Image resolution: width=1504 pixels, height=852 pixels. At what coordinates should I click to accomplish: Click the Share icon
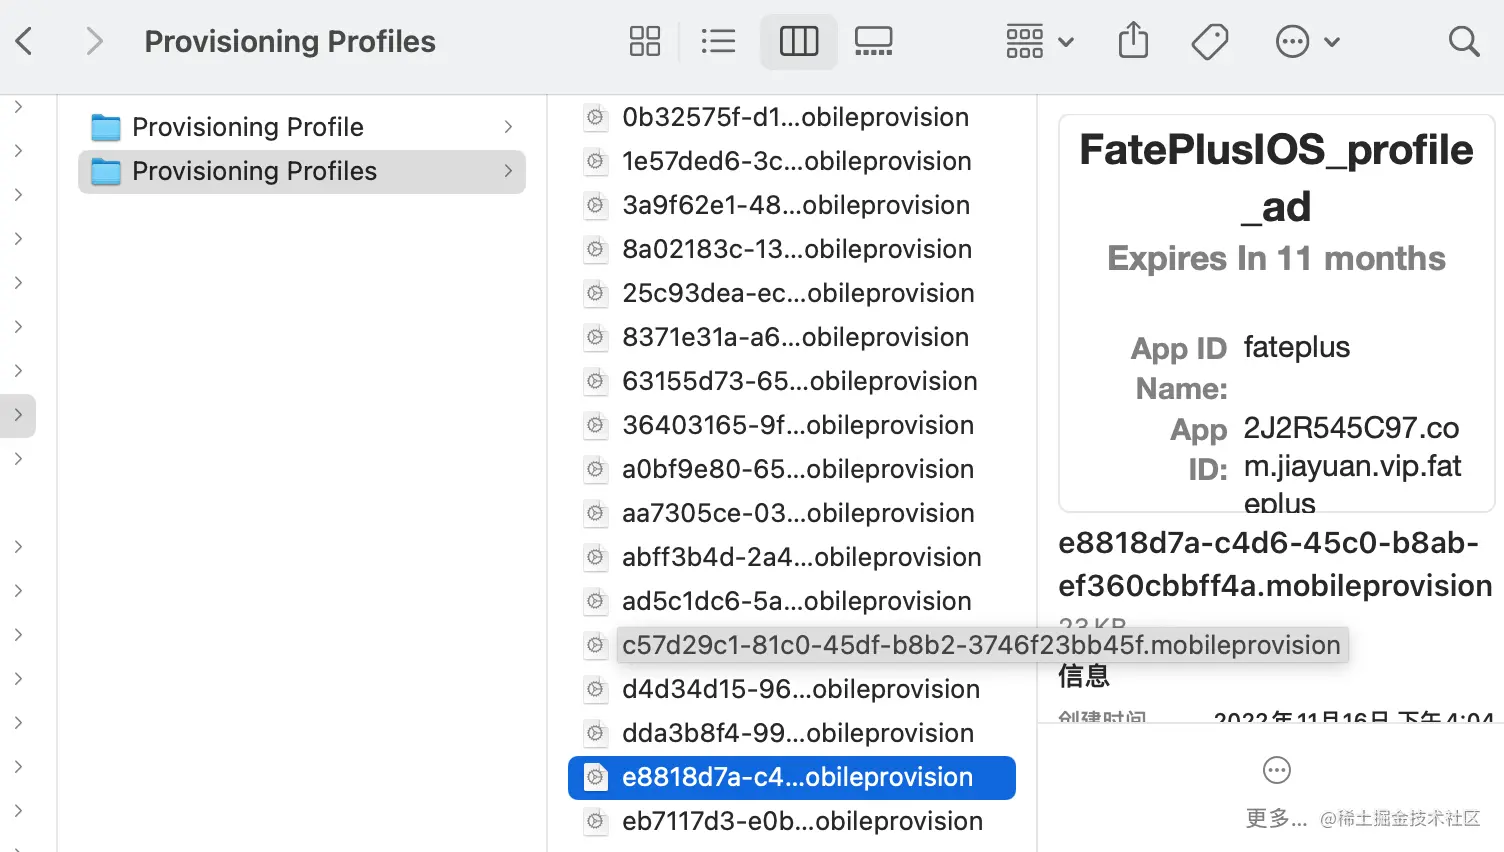coord(1133,41)
